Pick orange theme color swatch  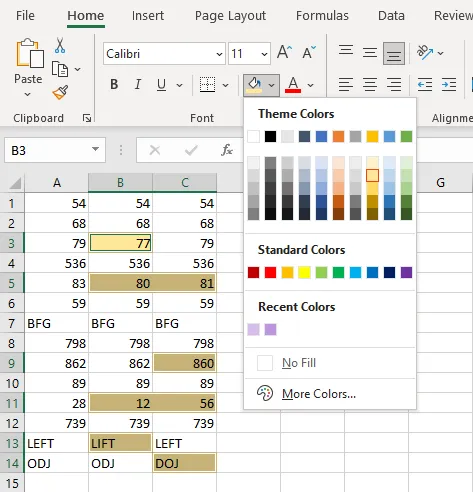338,136
